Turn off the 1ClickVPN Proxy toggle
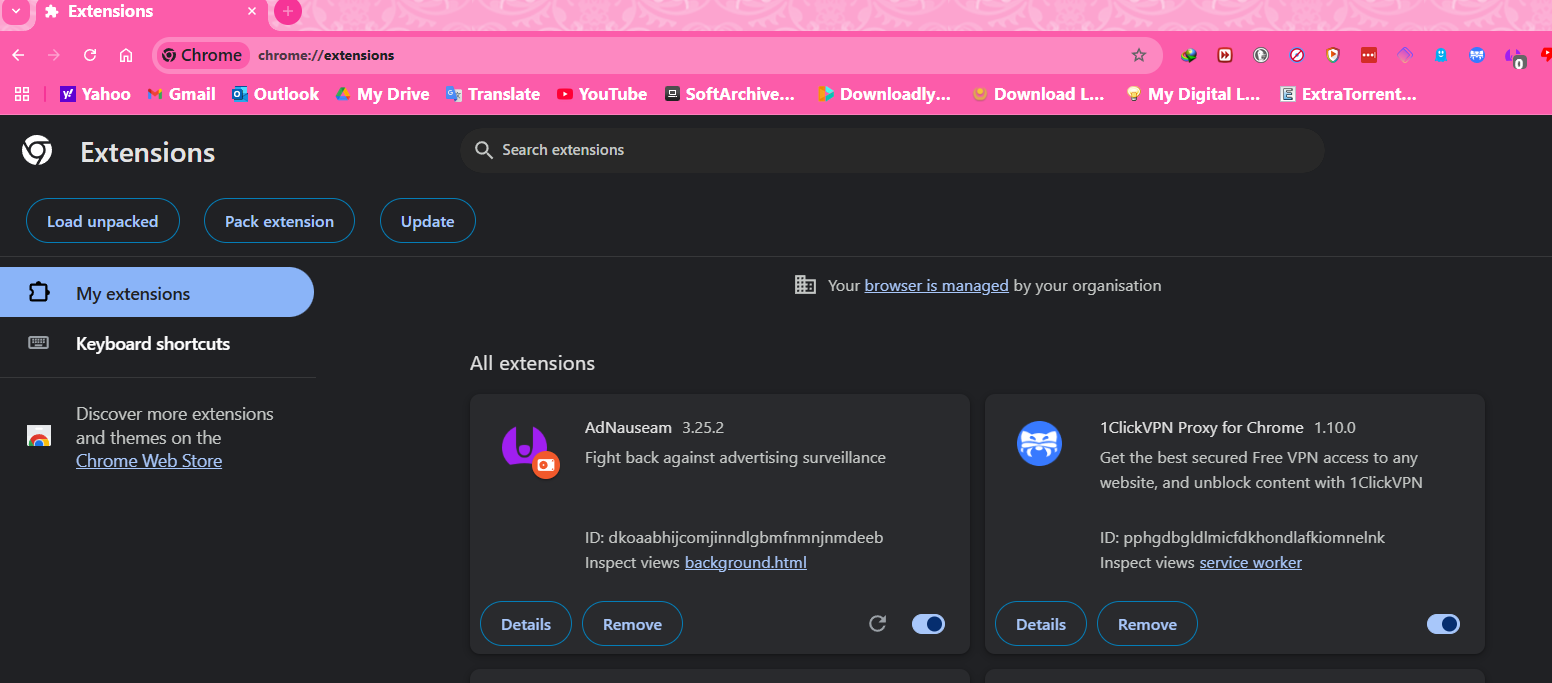1552x683 pixels. pos(1443,624)
